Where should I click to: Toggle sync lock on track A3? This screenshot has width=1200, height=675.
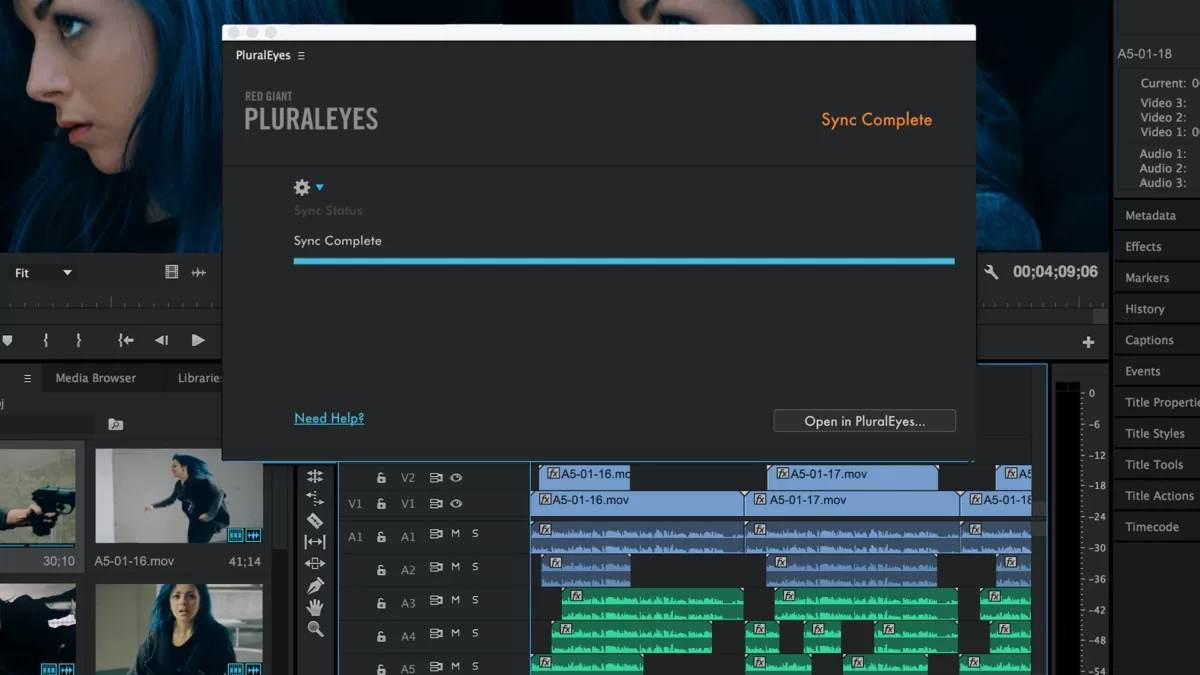pyautogui.click(x=436, y=602)
